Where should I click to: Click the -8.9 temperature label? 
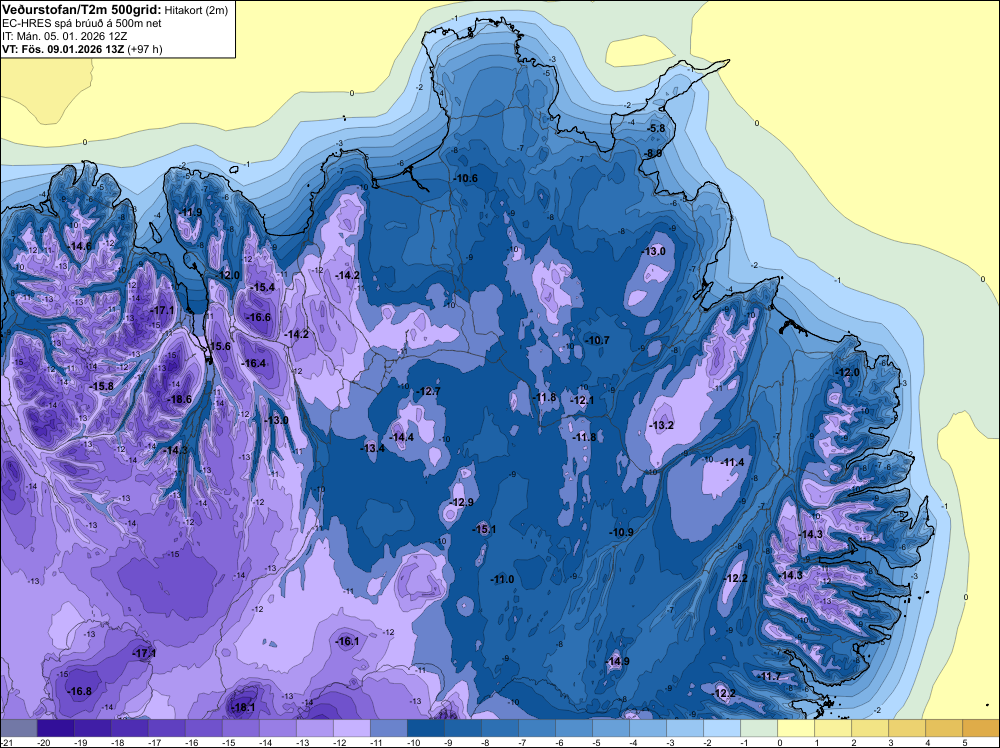[x=653, y=154]
